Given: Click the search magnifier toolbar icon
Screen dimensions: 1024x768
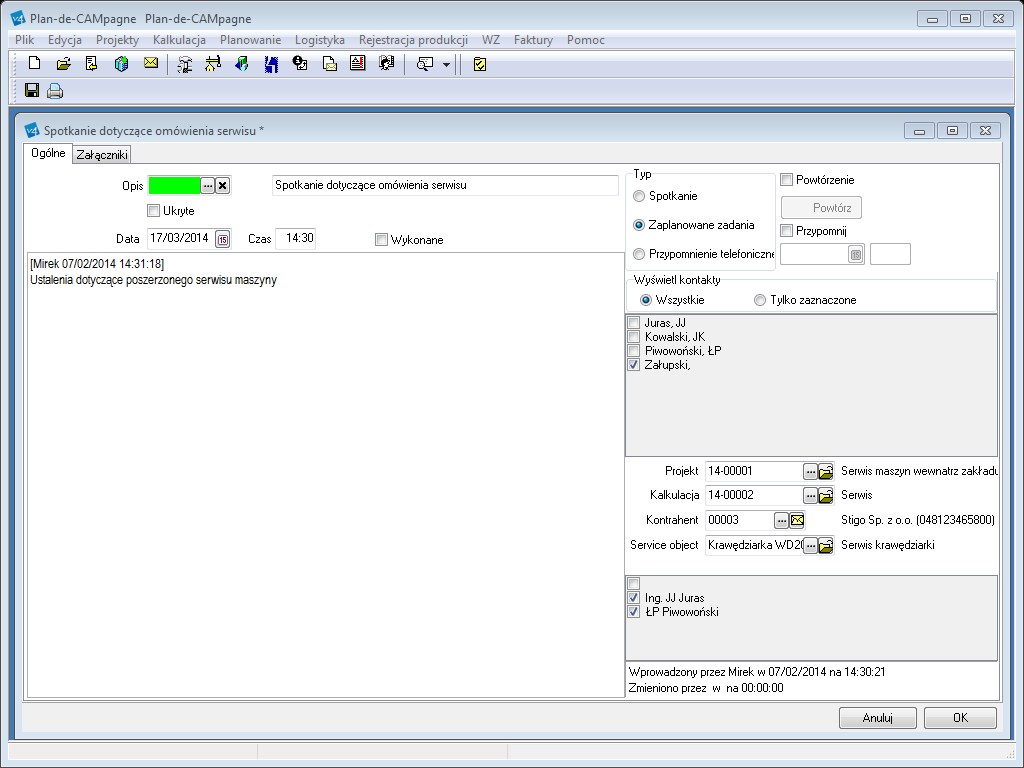Looking at the screenshot, I should [x=425, y=63].
